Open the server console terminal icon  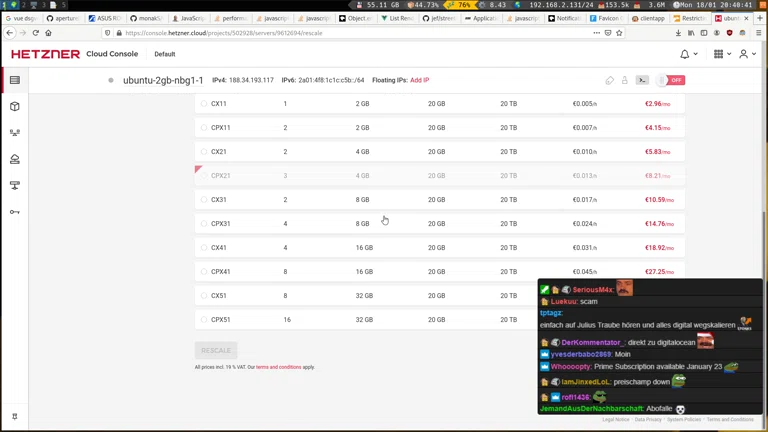click(x=642, y=80)
